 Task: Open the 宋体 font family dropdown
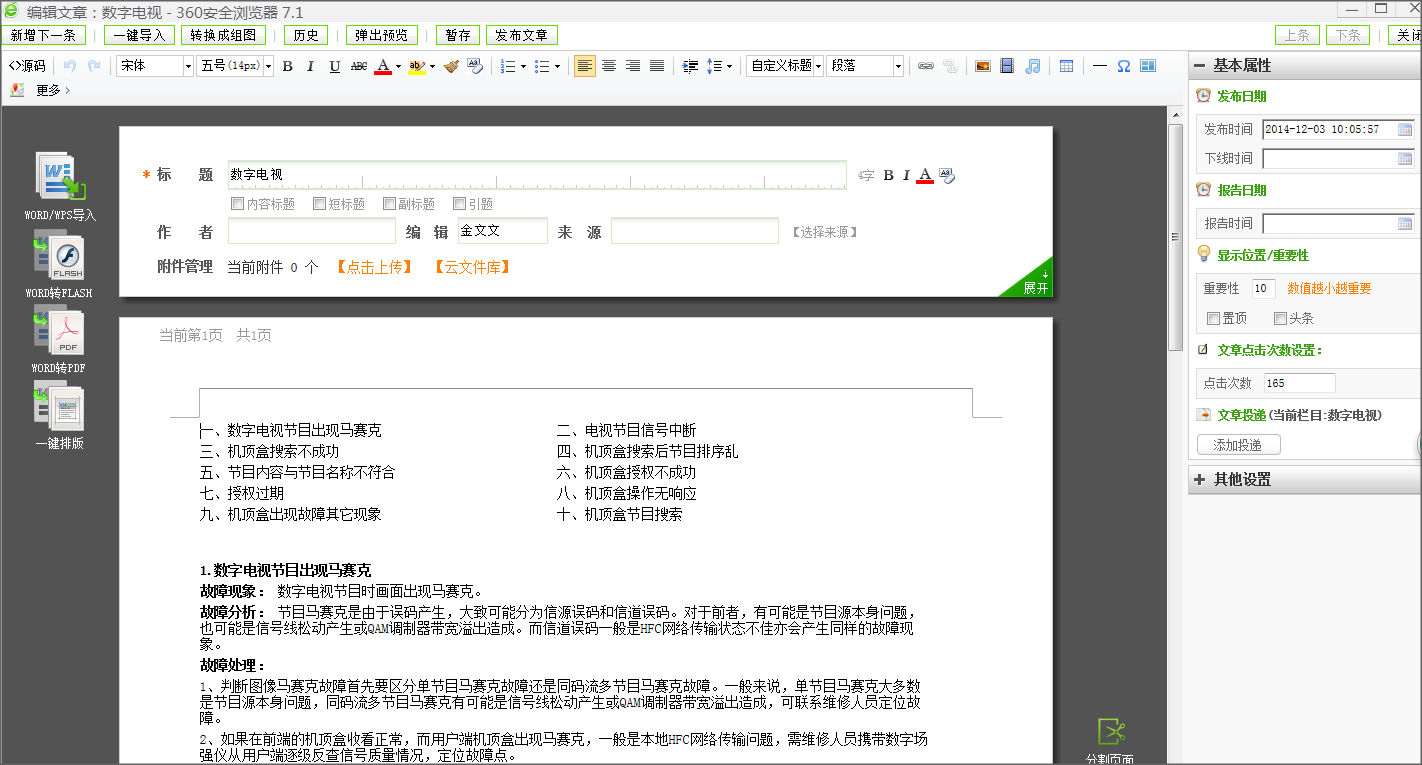click(x=155, y=66)
